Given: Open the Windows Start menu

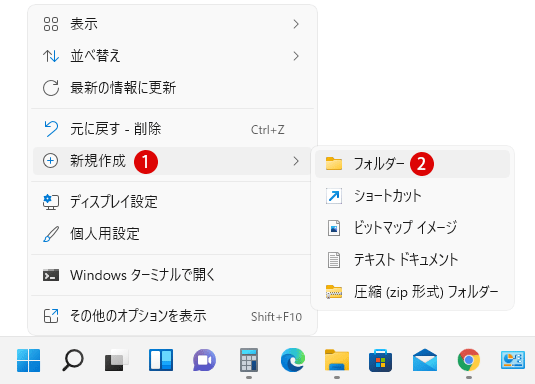Looking at the screenshot, I should pyautogui.click(x=29, y=360).
